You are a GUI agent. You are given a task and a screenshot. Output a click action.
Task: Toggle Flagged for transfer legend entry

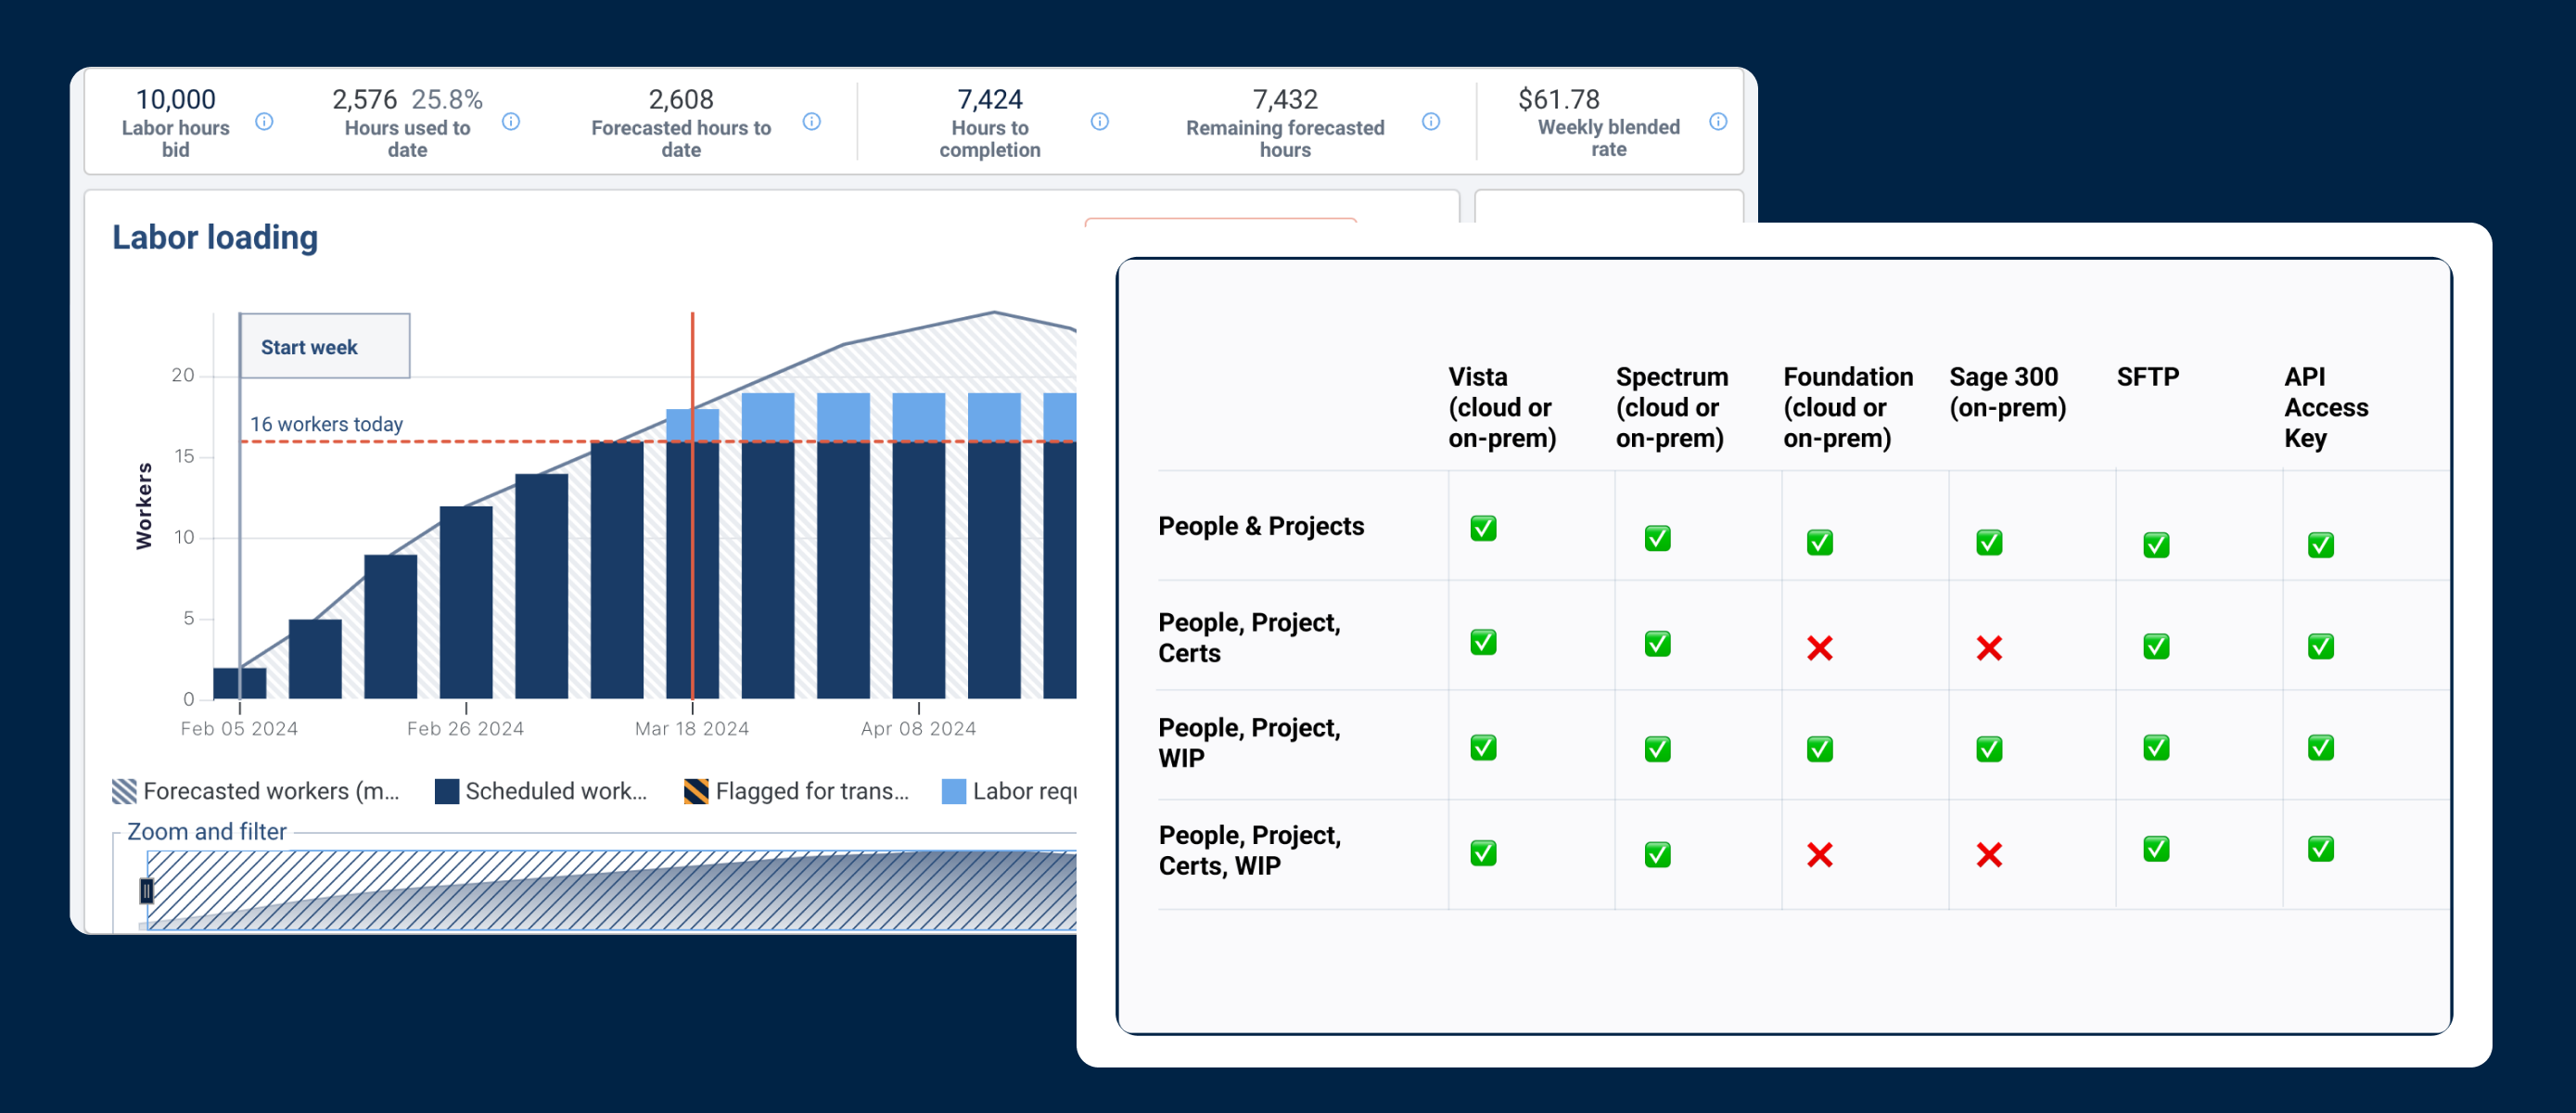click(x=797, y=791)
